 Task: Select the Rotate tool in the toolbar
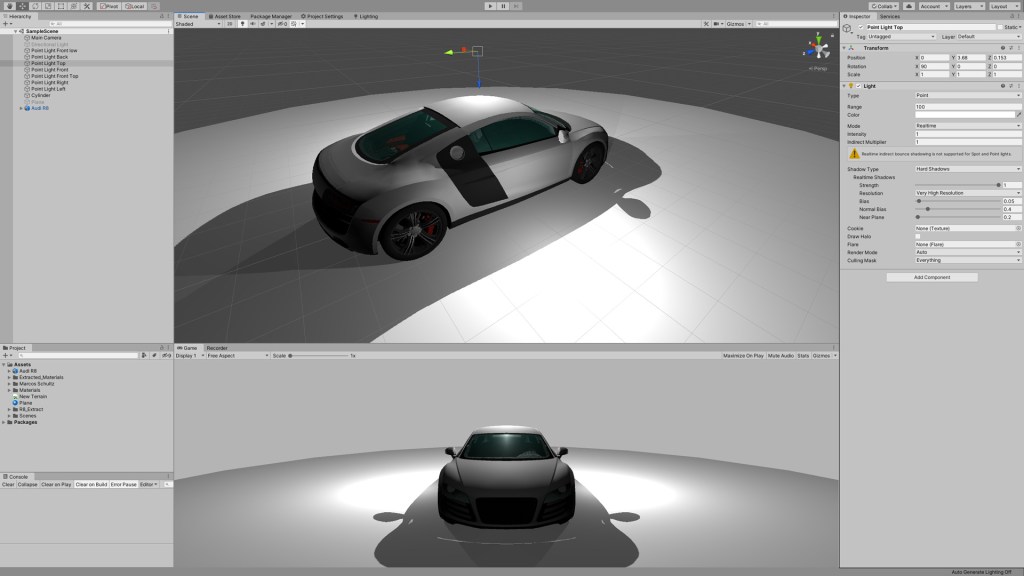tap(35, 6)
